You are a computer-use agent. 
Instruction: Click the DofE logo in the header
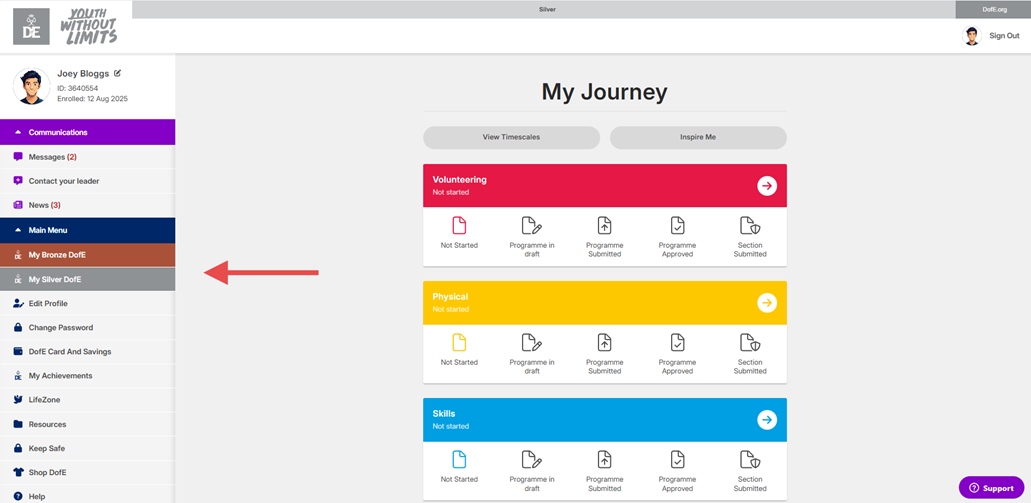point(31,26)
